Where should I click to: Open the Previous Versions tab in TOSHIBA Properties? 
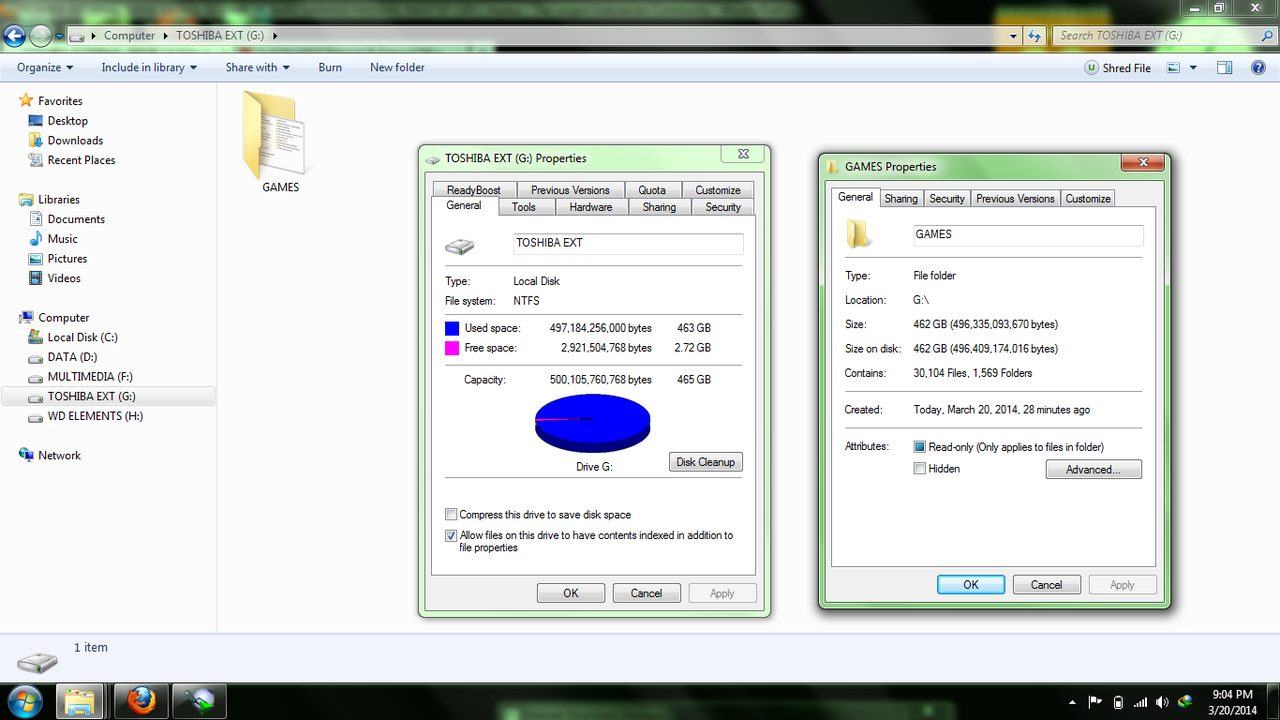(x=570, y=190)
